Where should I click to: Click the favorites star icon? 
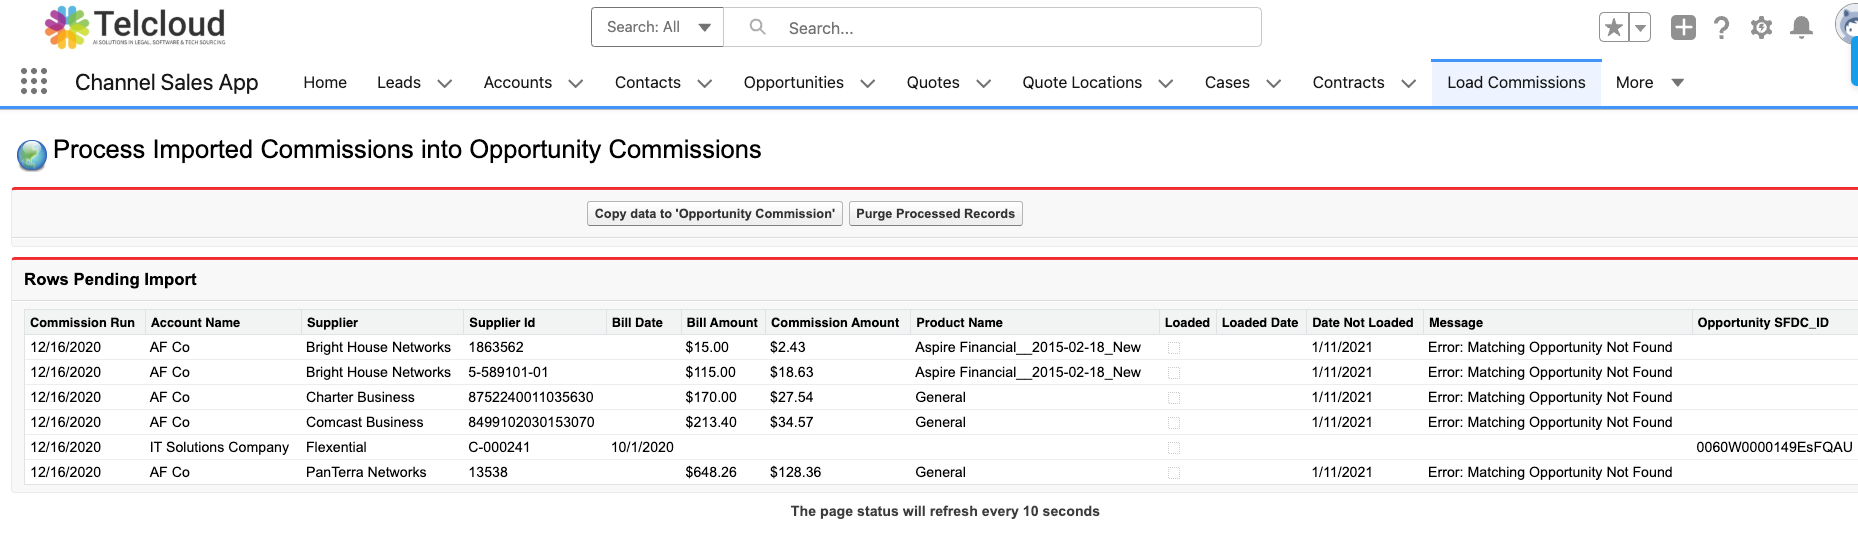(x=1614, y=28)
